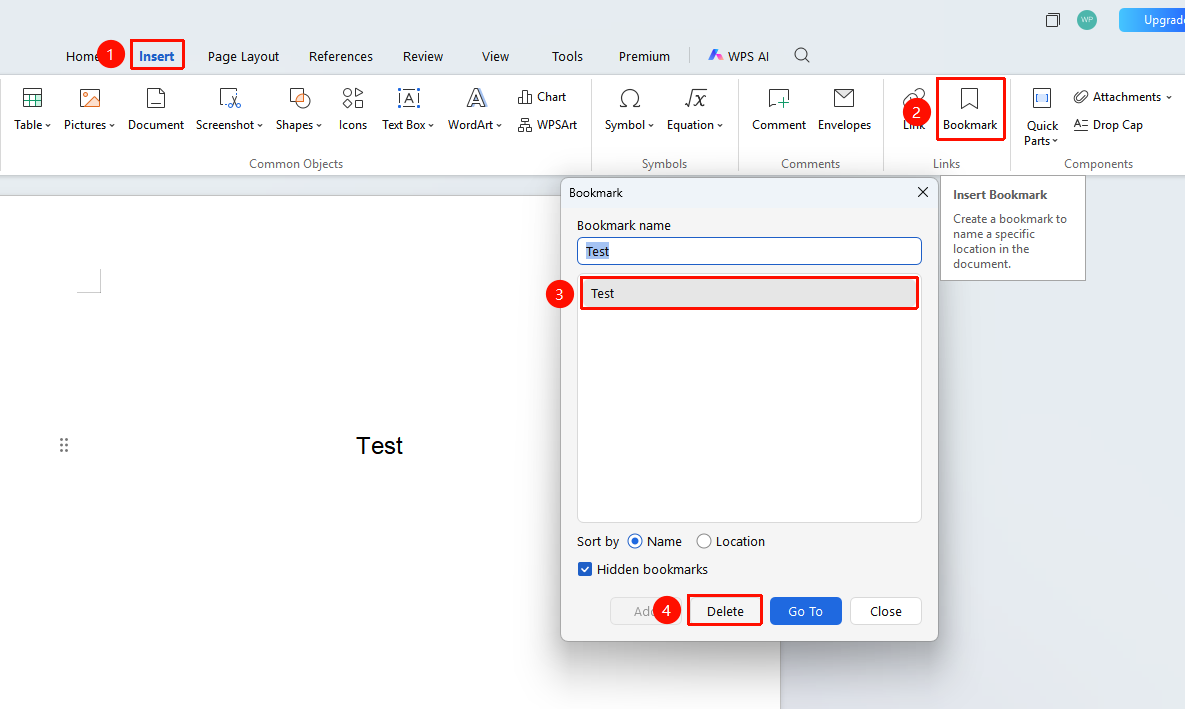Viewport: 1185px width, 709px height.
Task: Insert a WPSArt graphic
Action: pyautogui.click(x=547, y=125)
